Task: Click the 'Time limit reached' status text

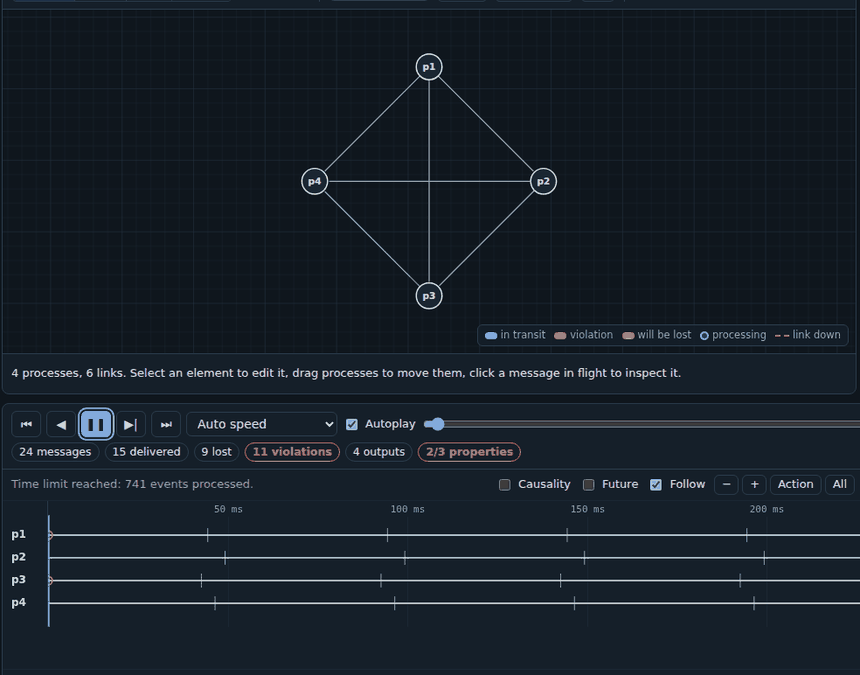Action: 132,484
